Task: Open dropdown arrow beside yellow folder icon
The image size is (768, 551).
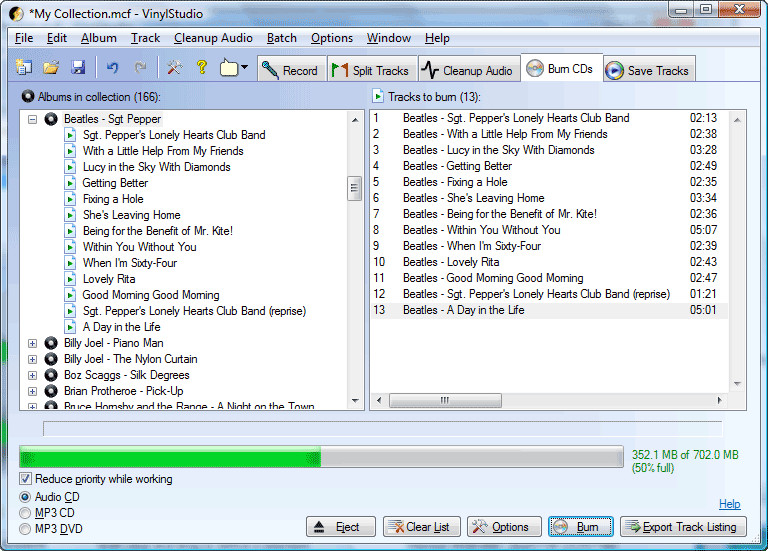Action: point(244,68)
